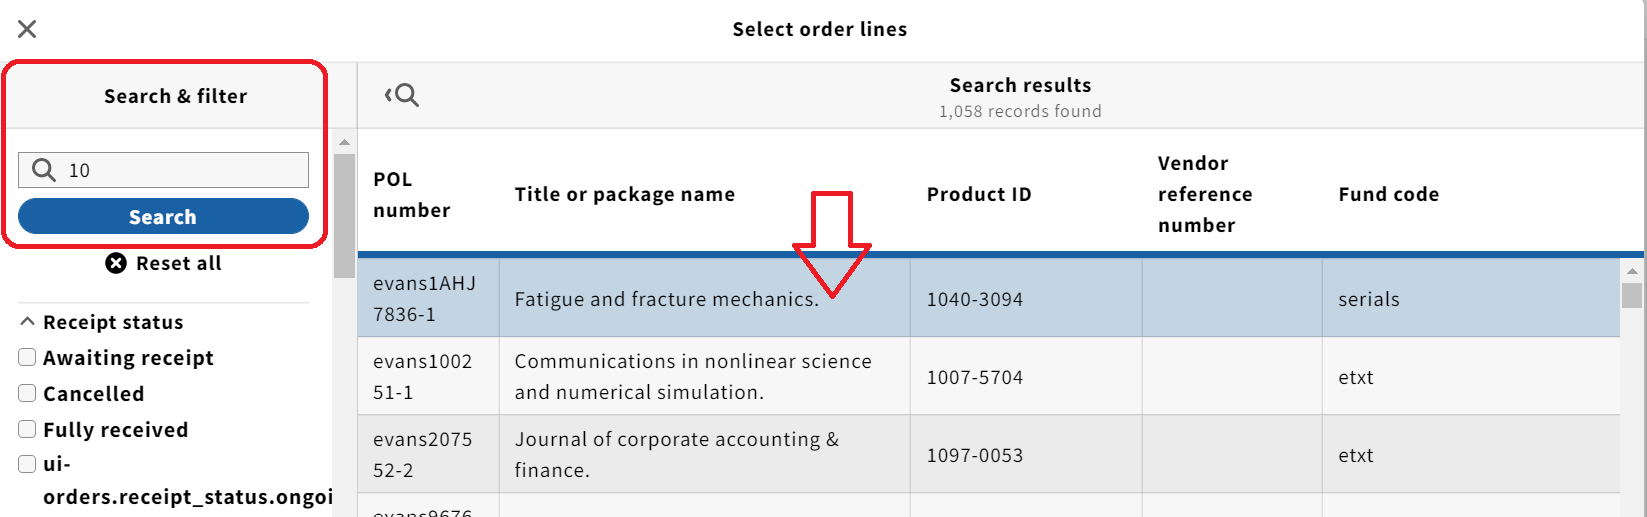Sort by POL number column header

point(412,194)
